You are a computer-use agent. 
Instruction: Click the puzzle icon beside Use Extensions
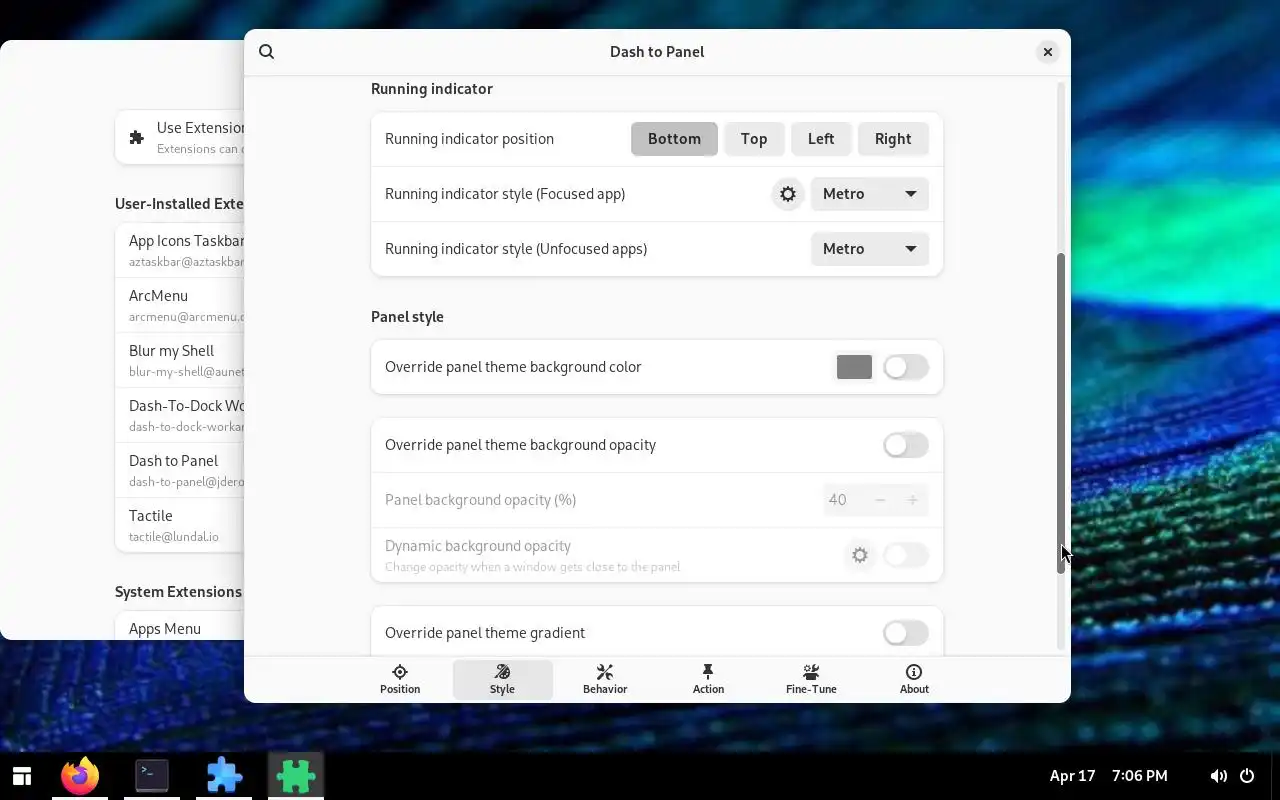pyautogui.click(x=137, y=138)
